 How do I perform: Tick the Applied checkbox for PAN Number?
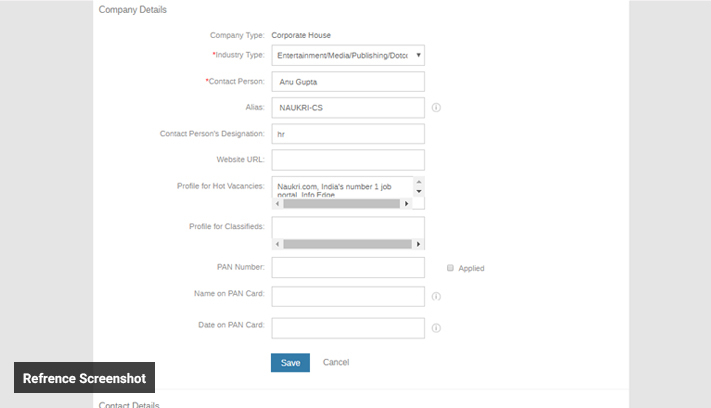pos(450,268)
